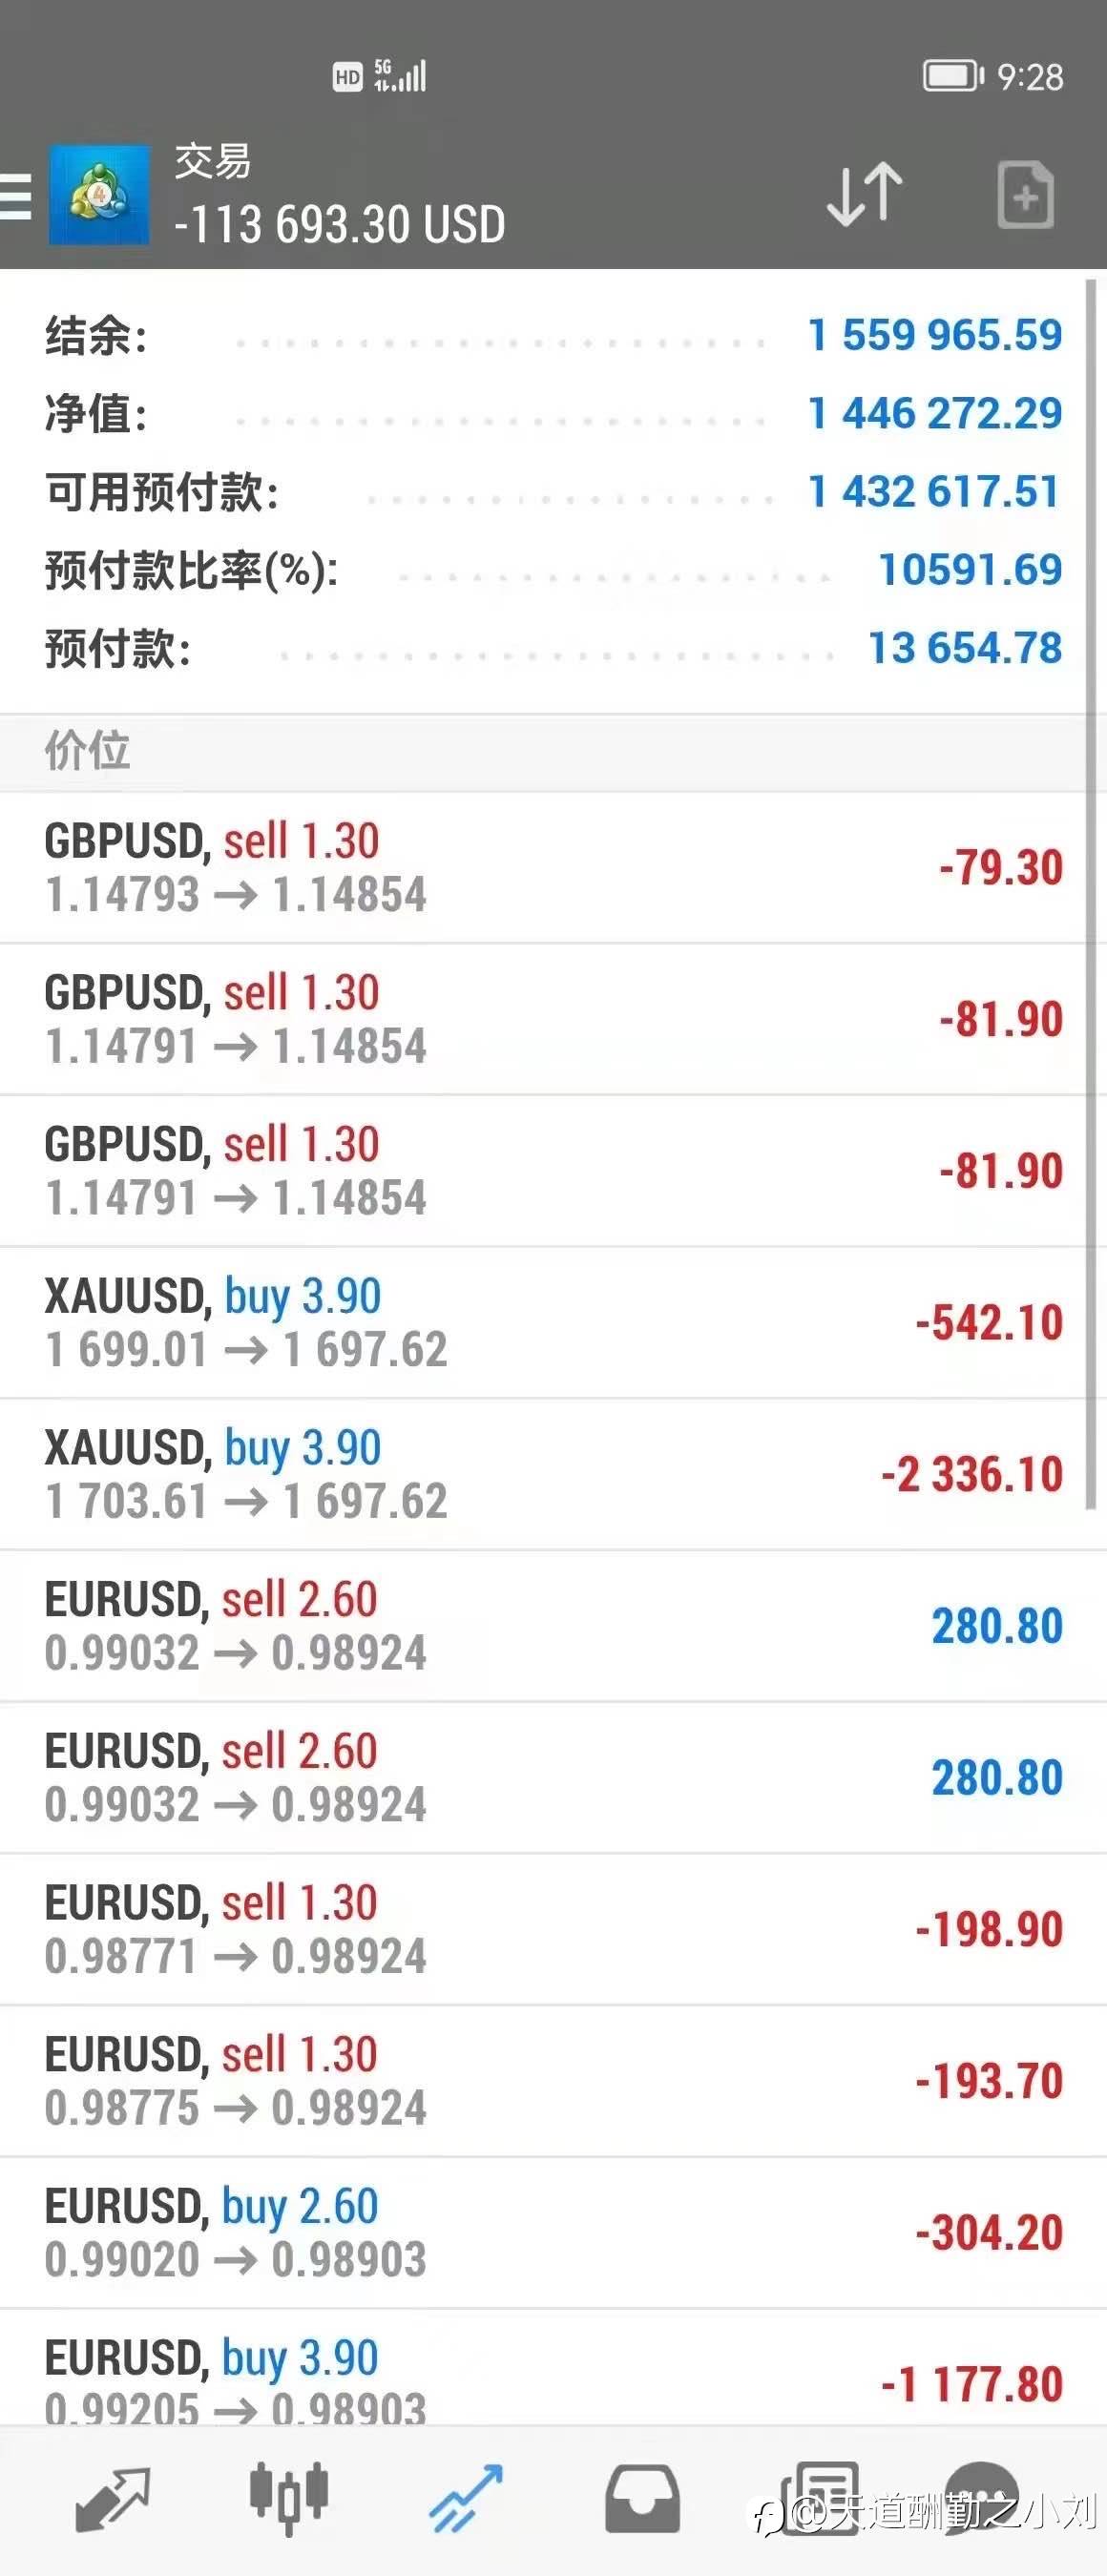1107x2576 pixels.
Task: Select the Trade tab trend icon
Action: pyautogui.click(x=465, y=2499)
